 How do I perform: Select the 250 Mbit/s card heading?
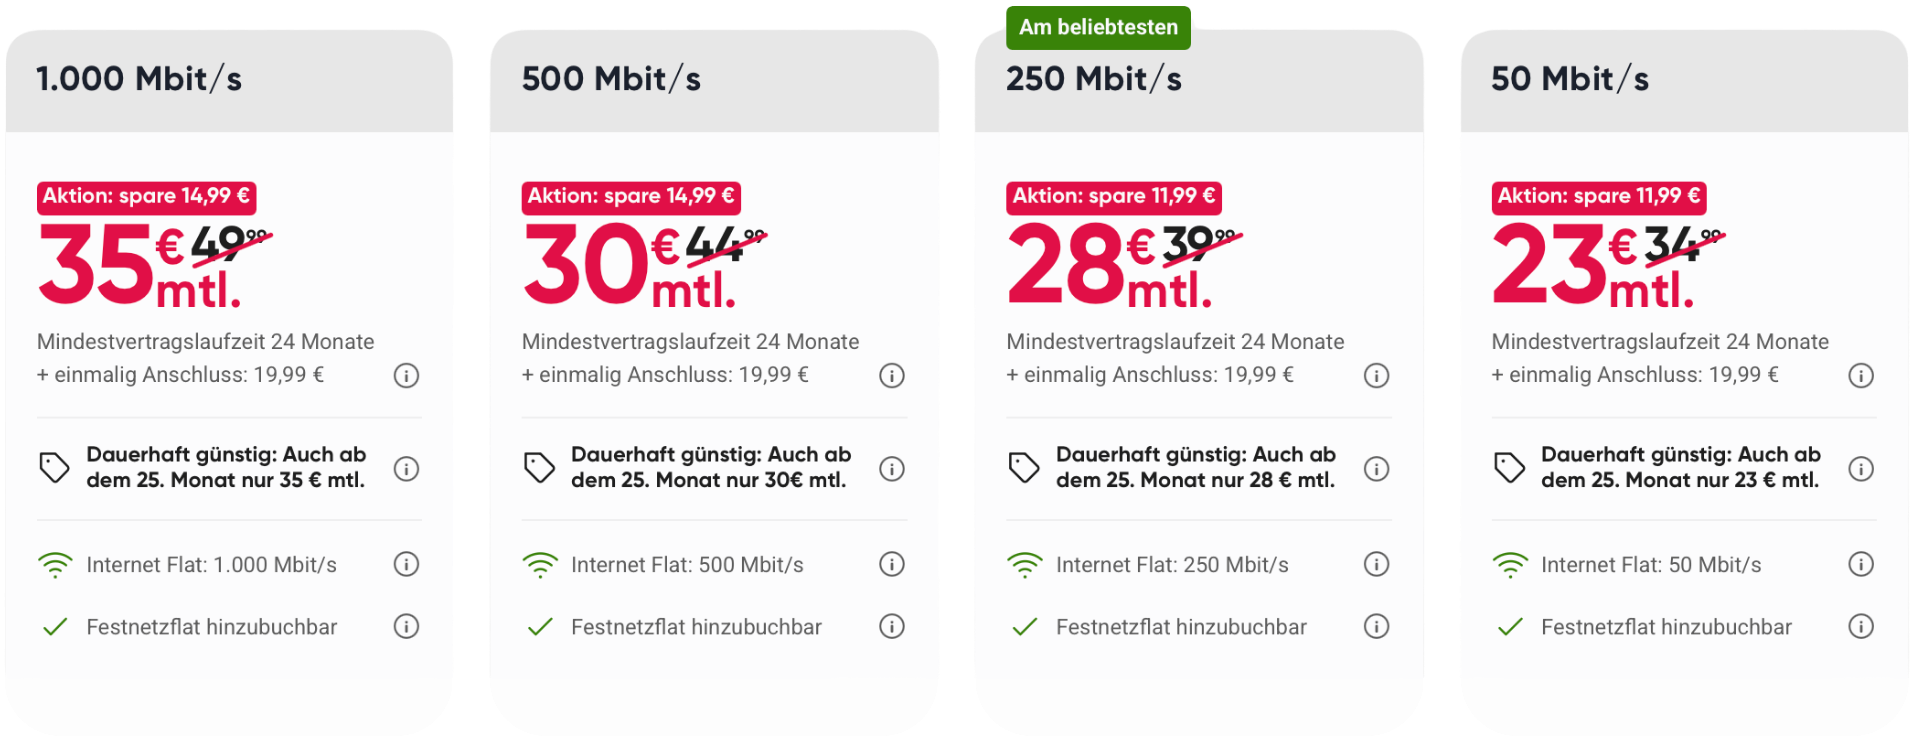1095,79
